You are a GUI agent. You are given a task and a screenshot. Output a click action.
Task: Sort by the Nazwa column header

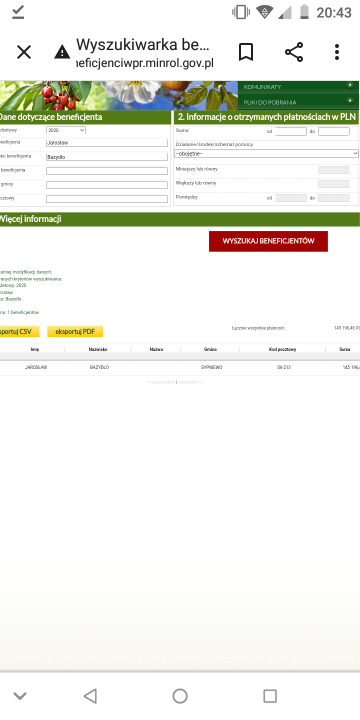click(x=156, y=349)
